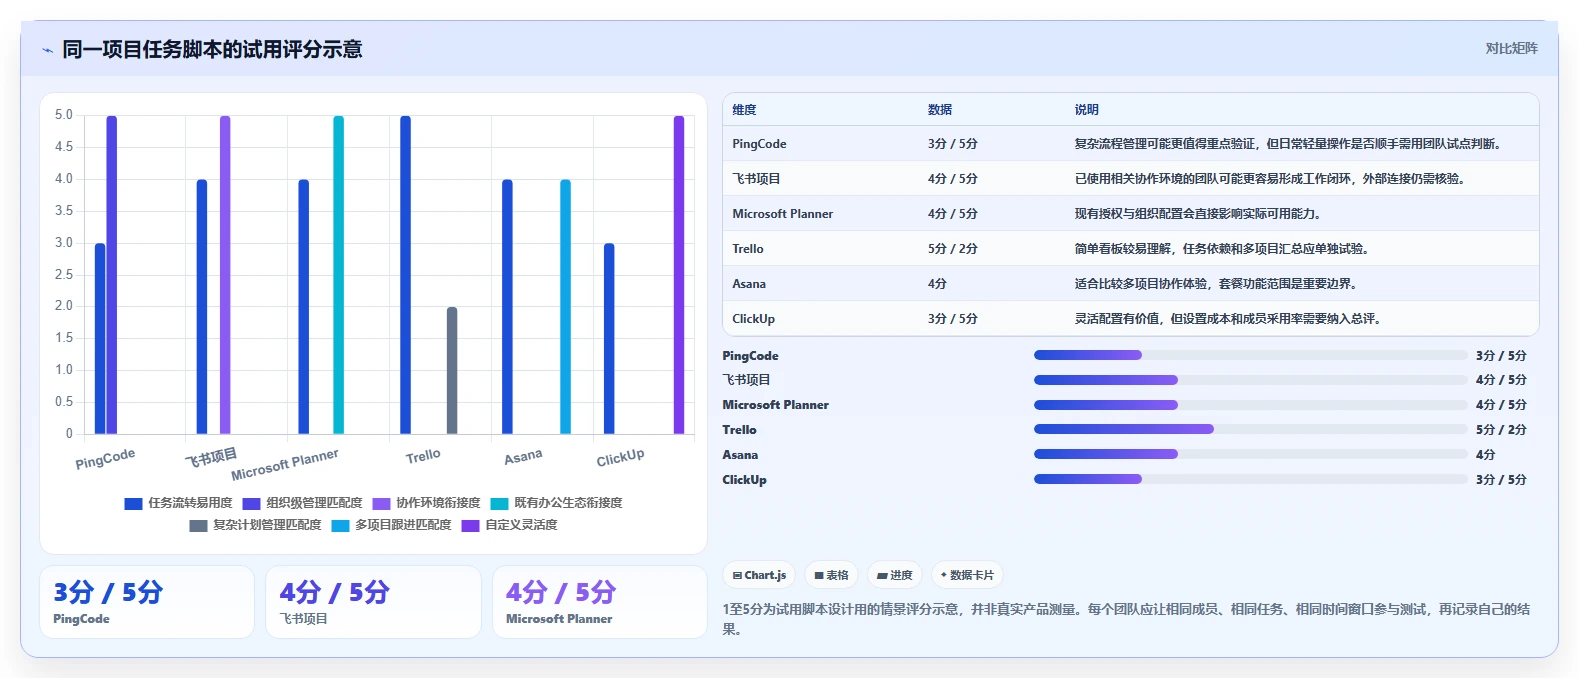Select the ClickUp progress bar
This screenshot has height=678, width=1579.
(x=1250, y=479)
